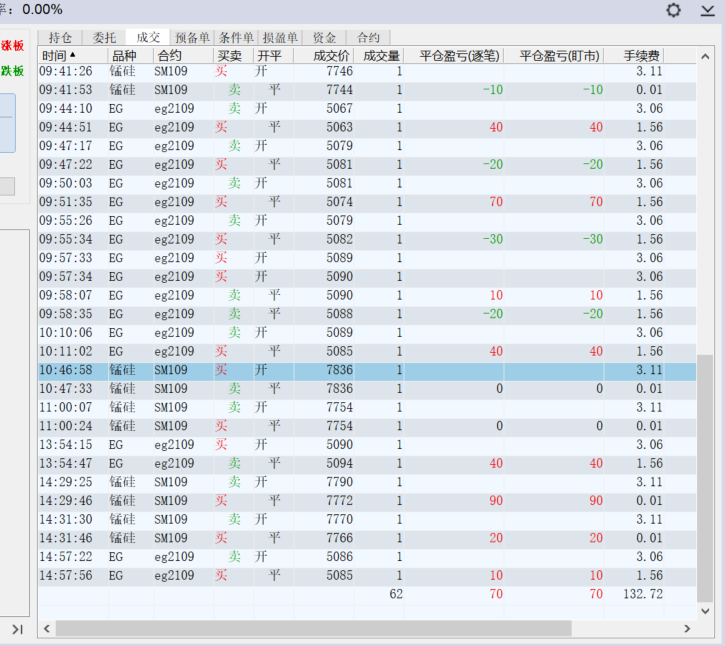Screen dimensions: 725x646
Task: Select the trade row at 14:31:30
Action: point(367,519)
